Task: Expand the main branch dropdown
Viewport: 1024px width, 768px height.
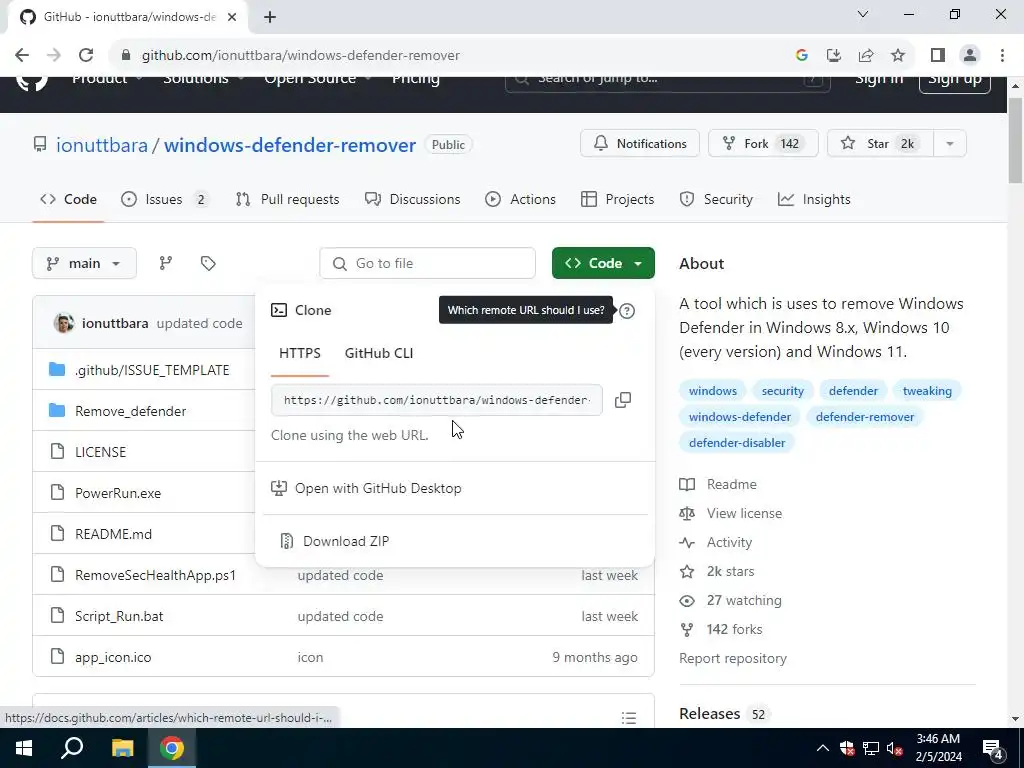Action: coord(84,263)
